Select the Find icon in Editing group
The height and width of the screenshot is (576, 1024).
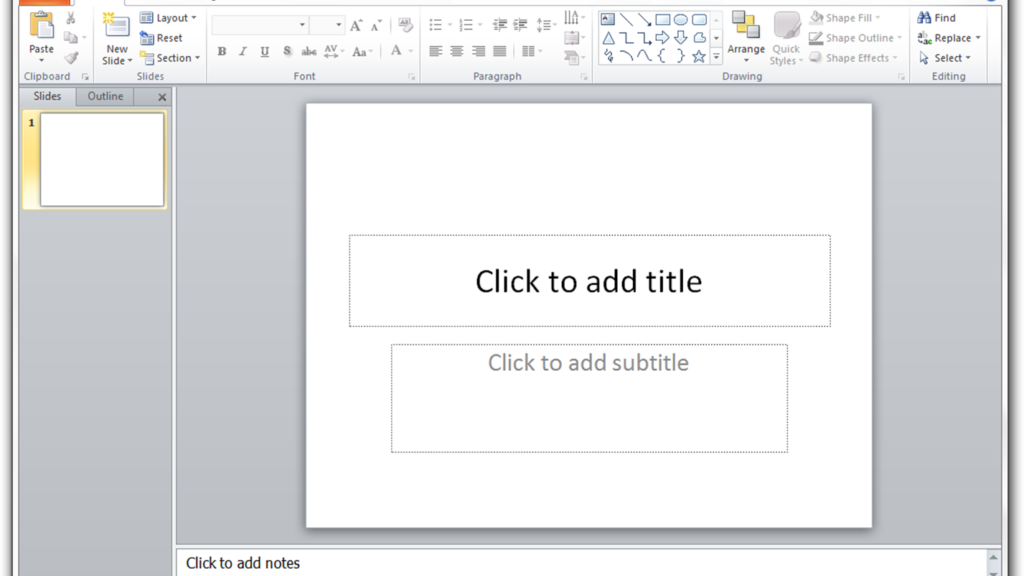coord(938,17)
